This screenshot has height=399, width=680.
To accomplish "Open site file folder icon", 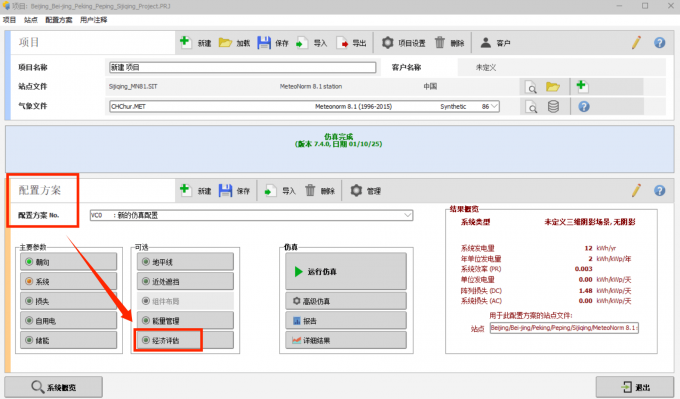I will click(552, 87).
